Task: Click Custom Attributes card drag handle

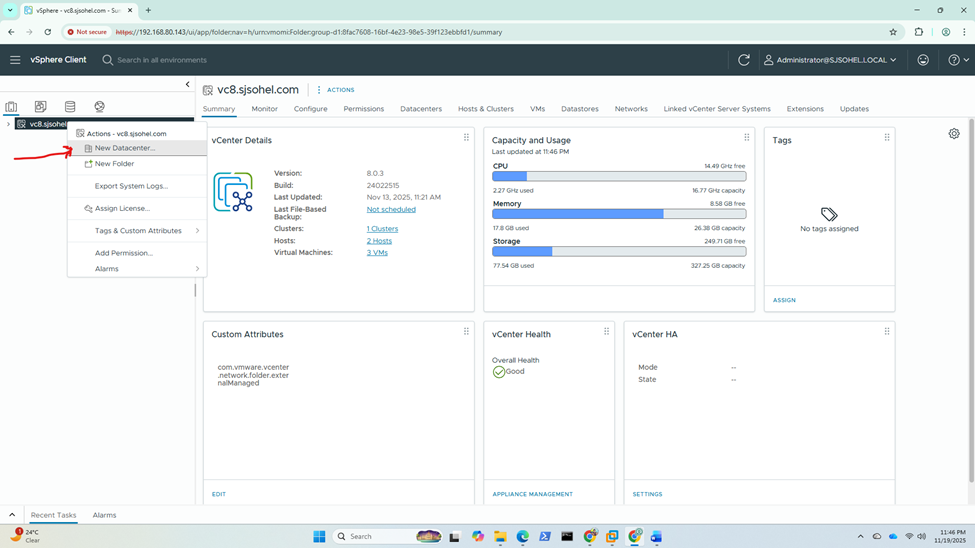Action: (466, 332)
